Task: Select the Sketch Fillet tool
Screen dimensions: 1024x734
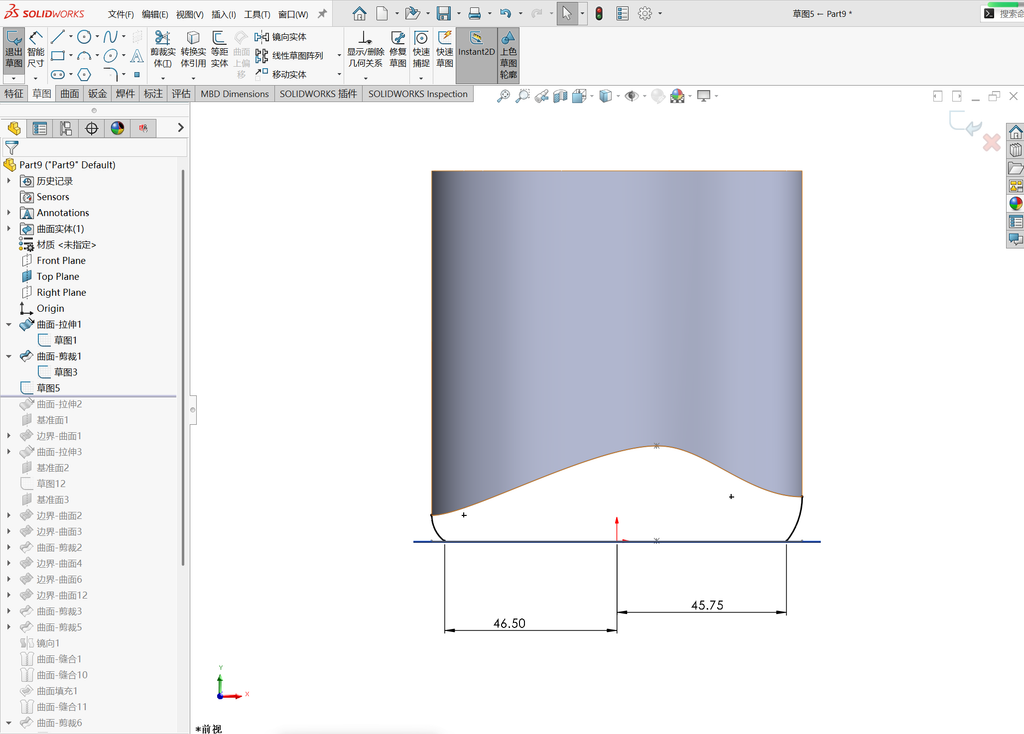Action: coord(110,74)
